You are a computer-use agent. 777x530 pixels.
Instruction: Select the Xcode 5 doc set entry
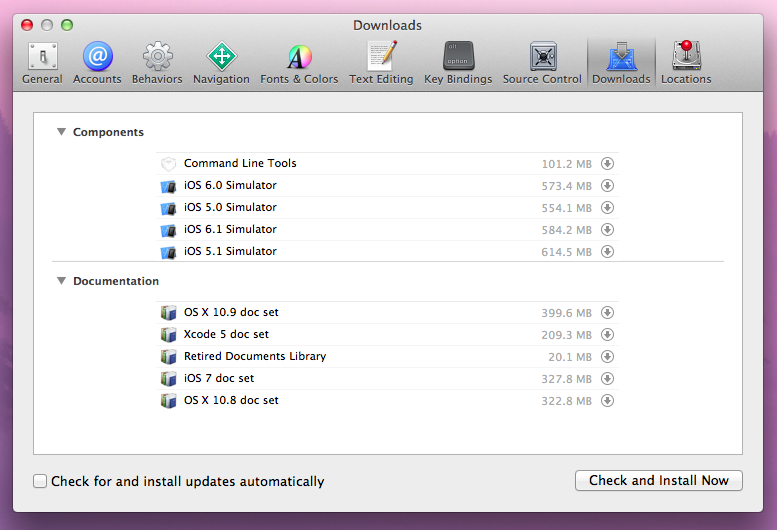coord(226,334)
